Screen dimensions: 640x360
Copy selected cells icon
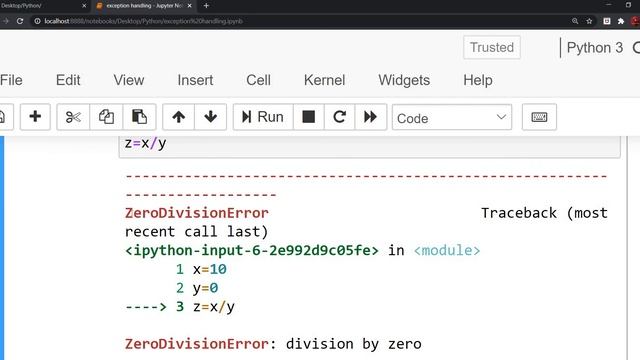(x=106, y=117)
